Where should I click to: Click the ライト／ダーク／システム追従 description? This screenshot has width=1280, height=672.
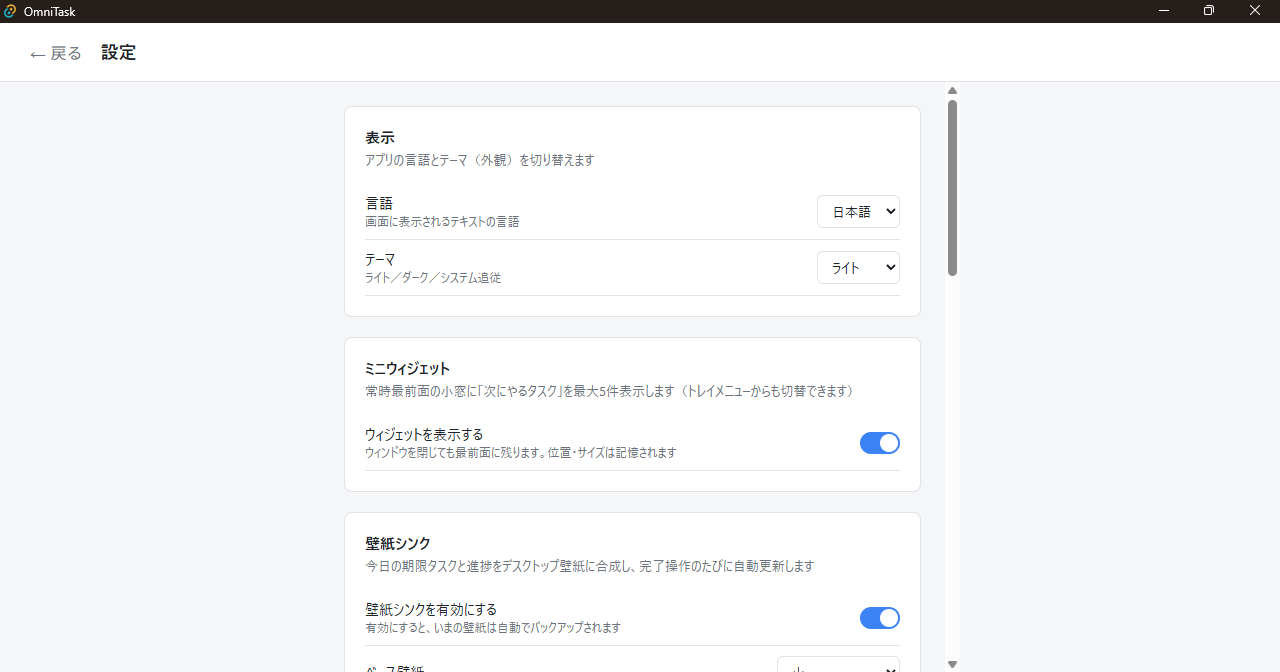pyautogui.click(x=433, y=278)
